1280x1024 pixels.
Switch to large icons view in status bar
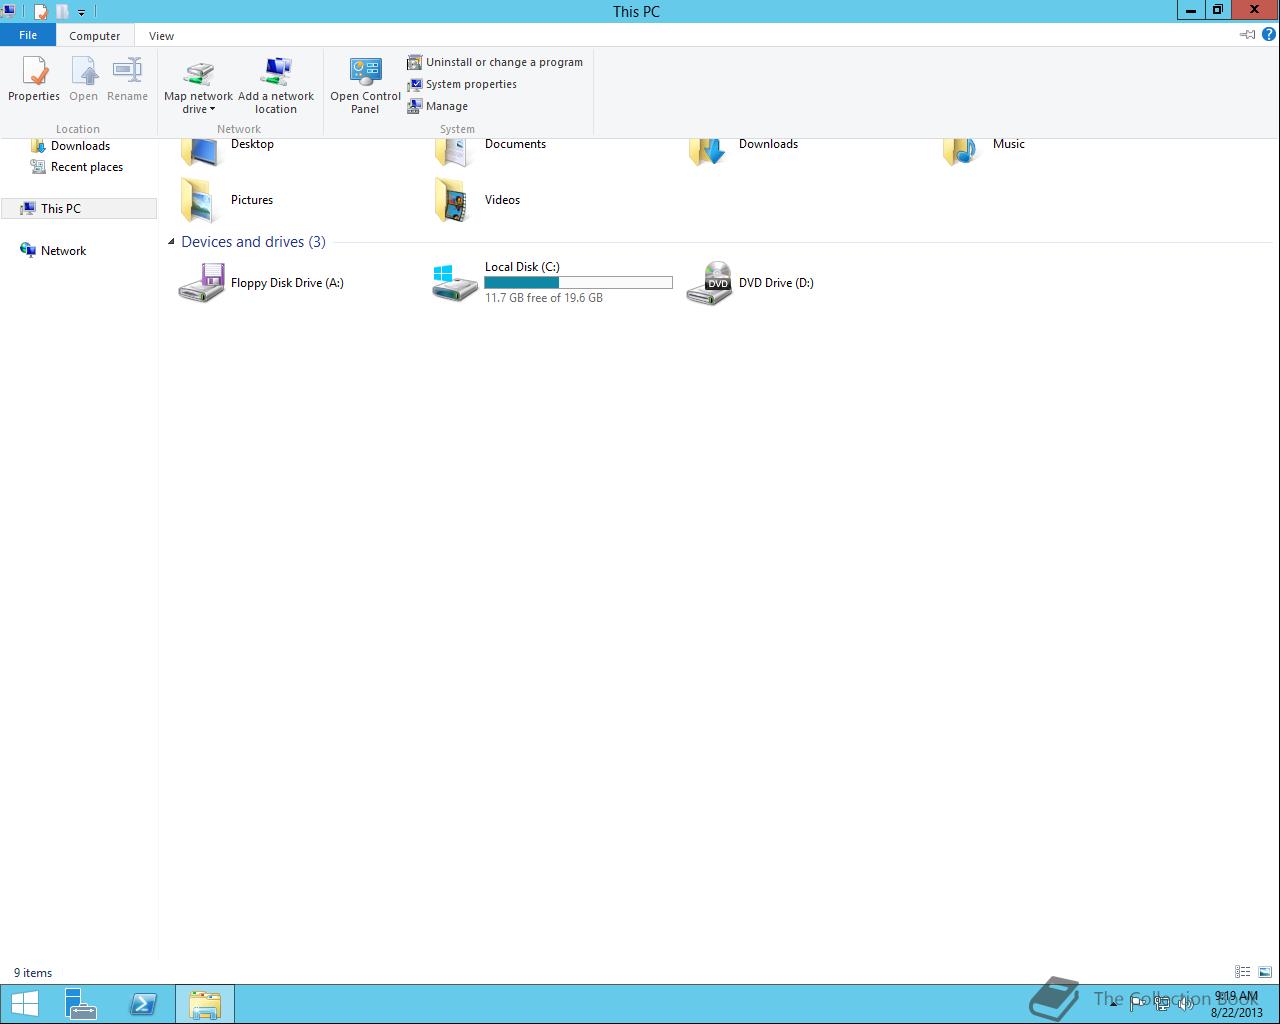(x=1265, y=972)
